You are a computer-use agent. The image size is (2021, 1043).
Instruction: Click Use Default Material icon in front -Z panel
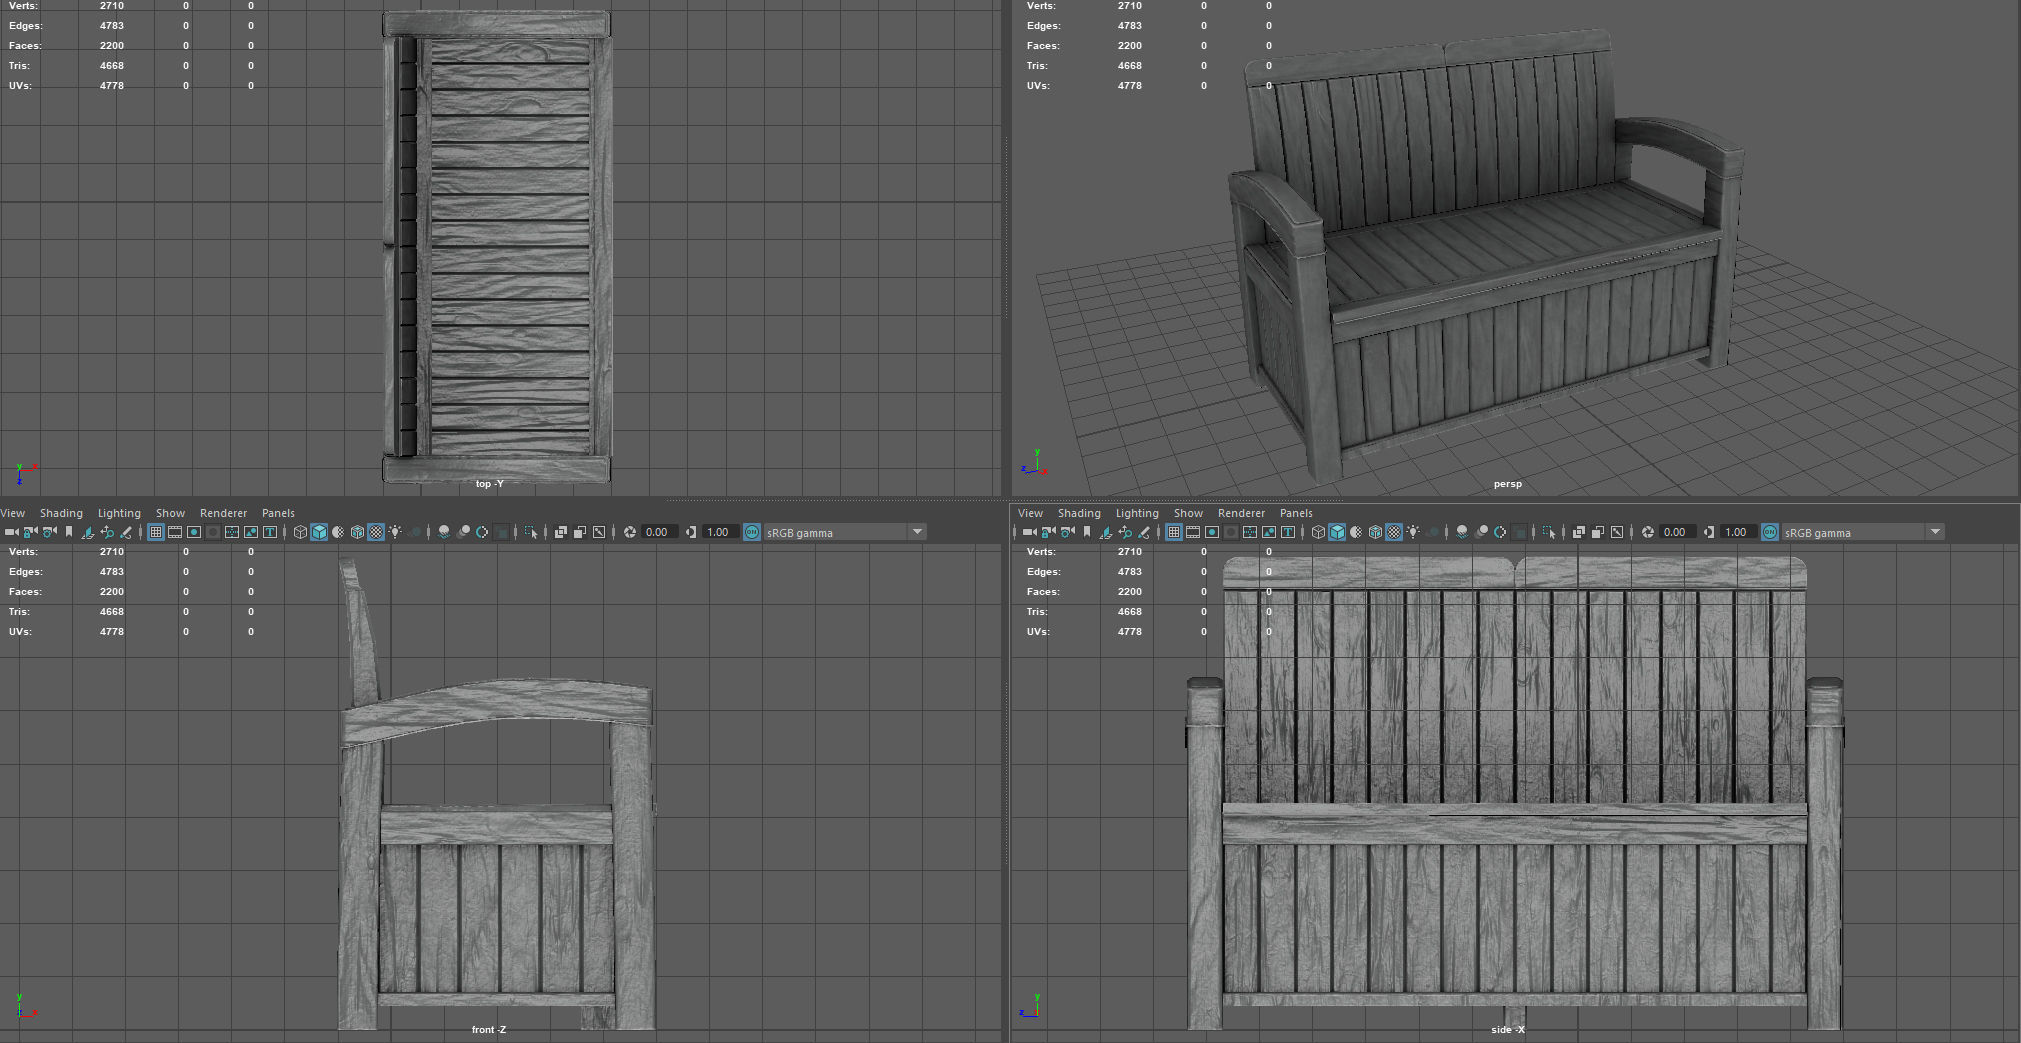tap(338, 532)
